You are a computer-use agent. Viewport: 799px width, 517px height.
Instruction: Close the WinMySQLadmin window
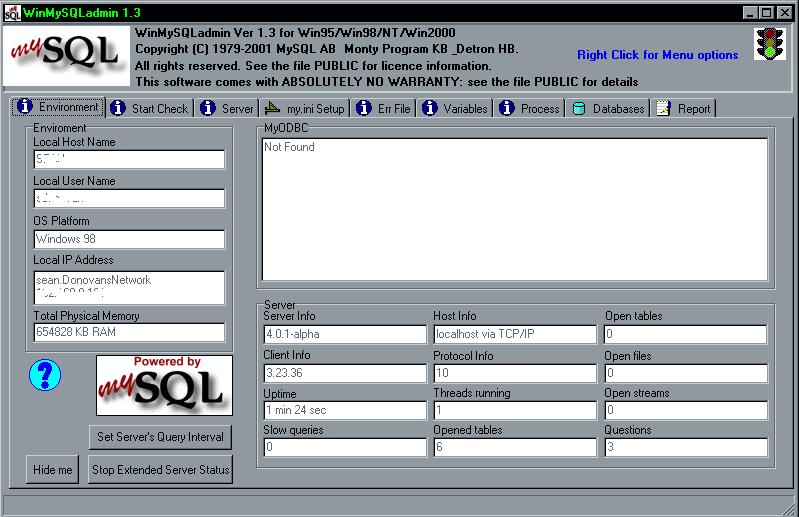[x=784, y=12]
